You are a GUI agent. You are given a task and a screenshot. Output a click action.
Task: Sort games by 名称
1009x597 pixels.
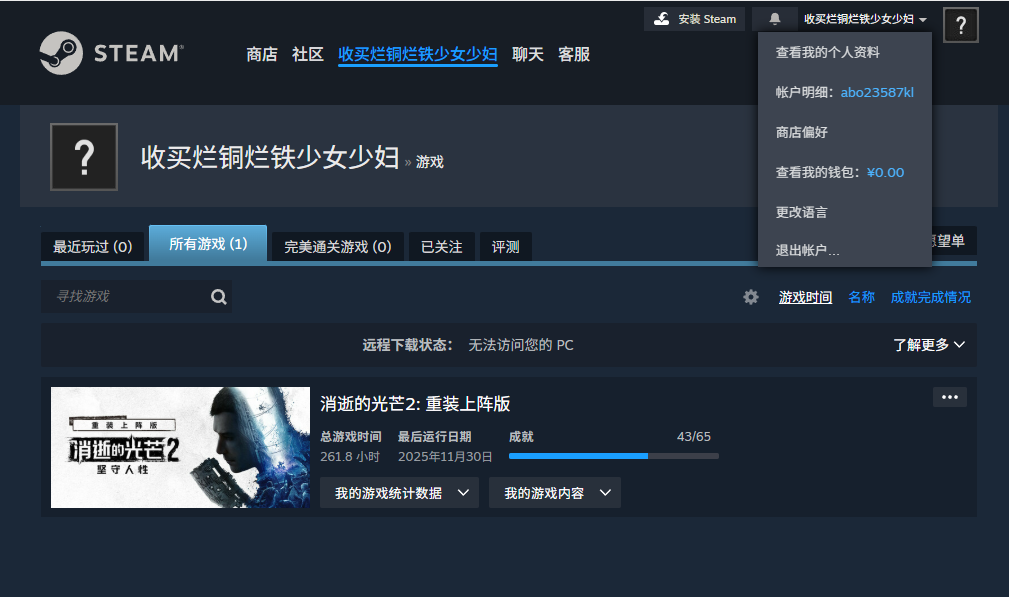(860, 297)
